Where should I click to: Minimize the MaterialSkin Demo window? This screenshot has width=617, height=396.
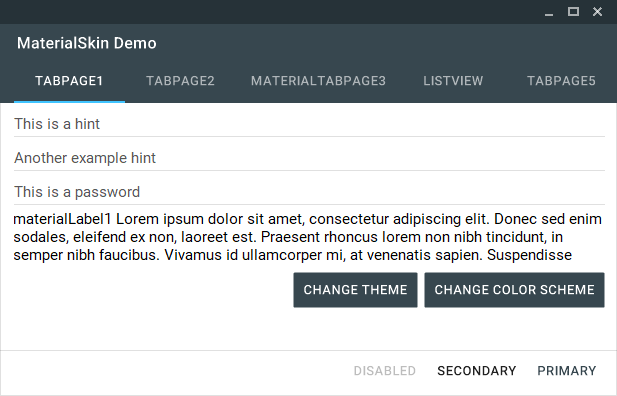(x=549, y=12)
